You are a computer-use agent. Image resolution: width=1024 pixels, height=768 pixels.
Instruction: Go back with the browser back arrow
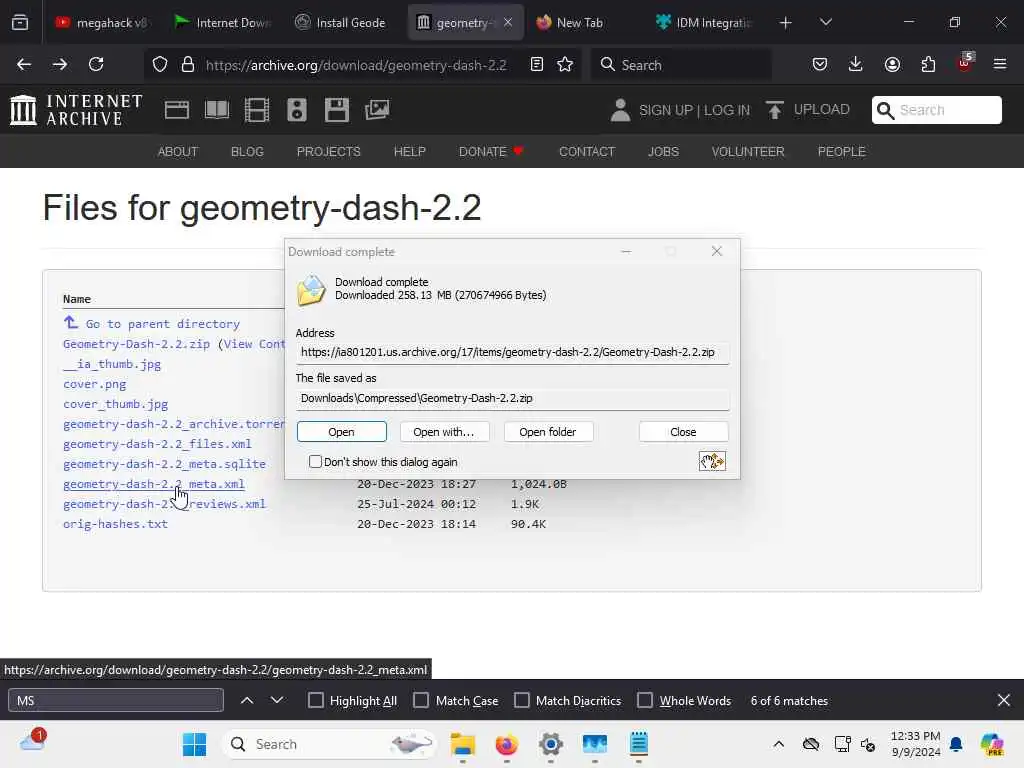click(24, 65)
